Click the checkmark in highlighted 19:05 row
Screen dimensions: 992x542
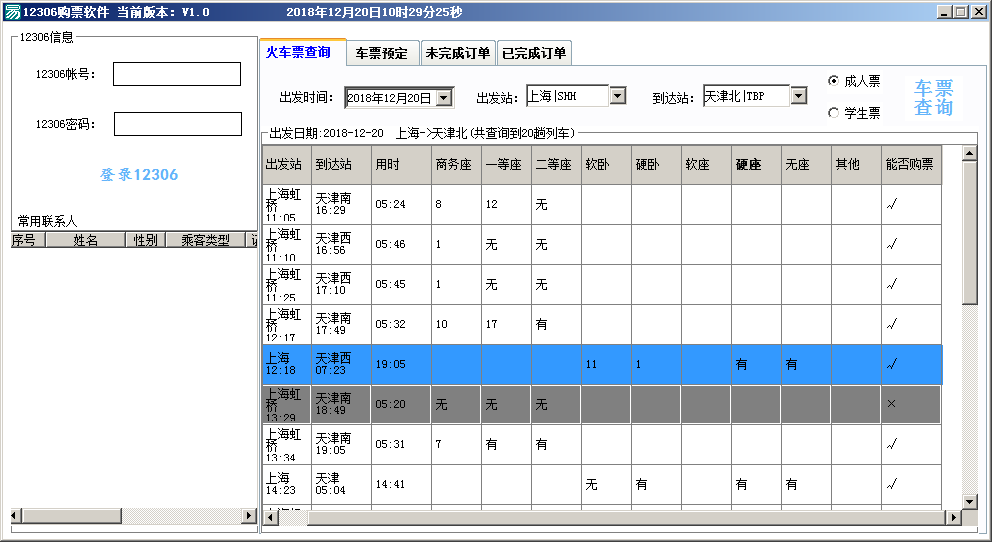(x=892, y=364)
